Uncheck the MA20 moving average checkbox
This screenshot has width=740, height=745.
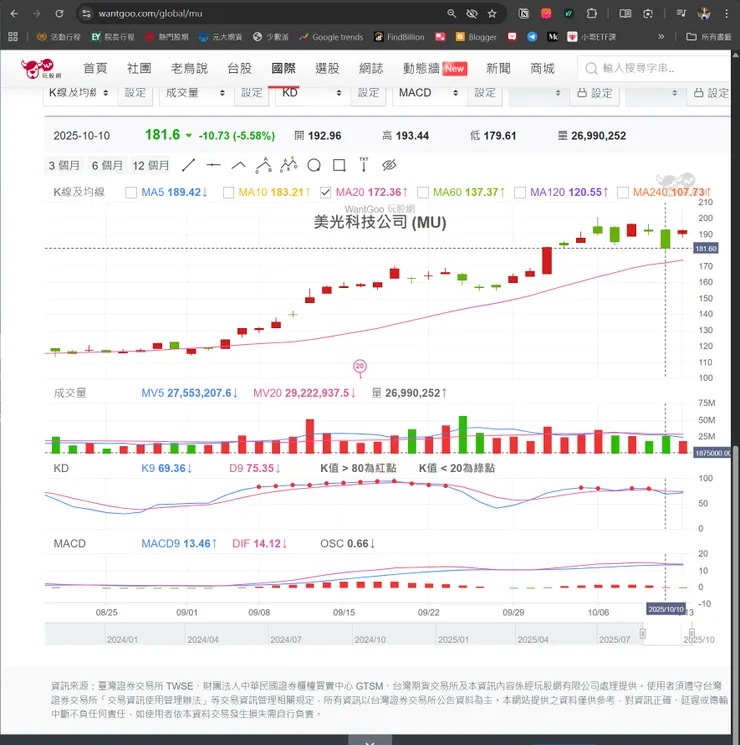[x=326, y=192]
